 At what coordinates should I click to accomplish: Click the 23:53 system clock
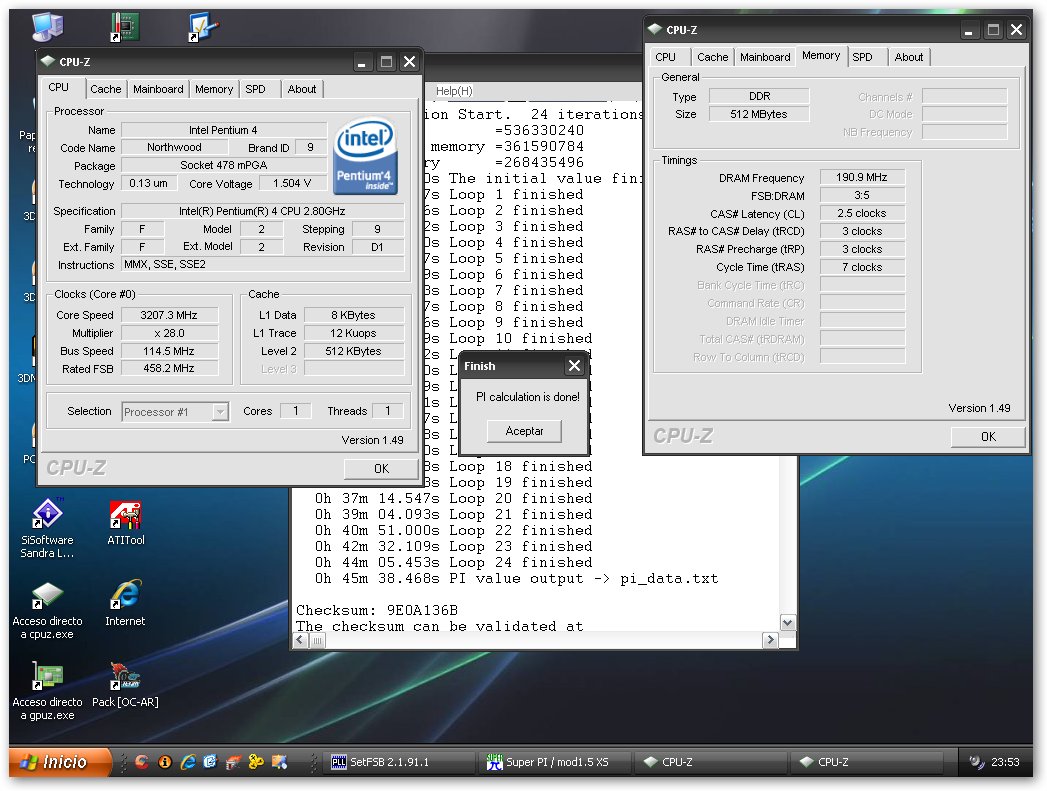click(x=1005, y=762)
